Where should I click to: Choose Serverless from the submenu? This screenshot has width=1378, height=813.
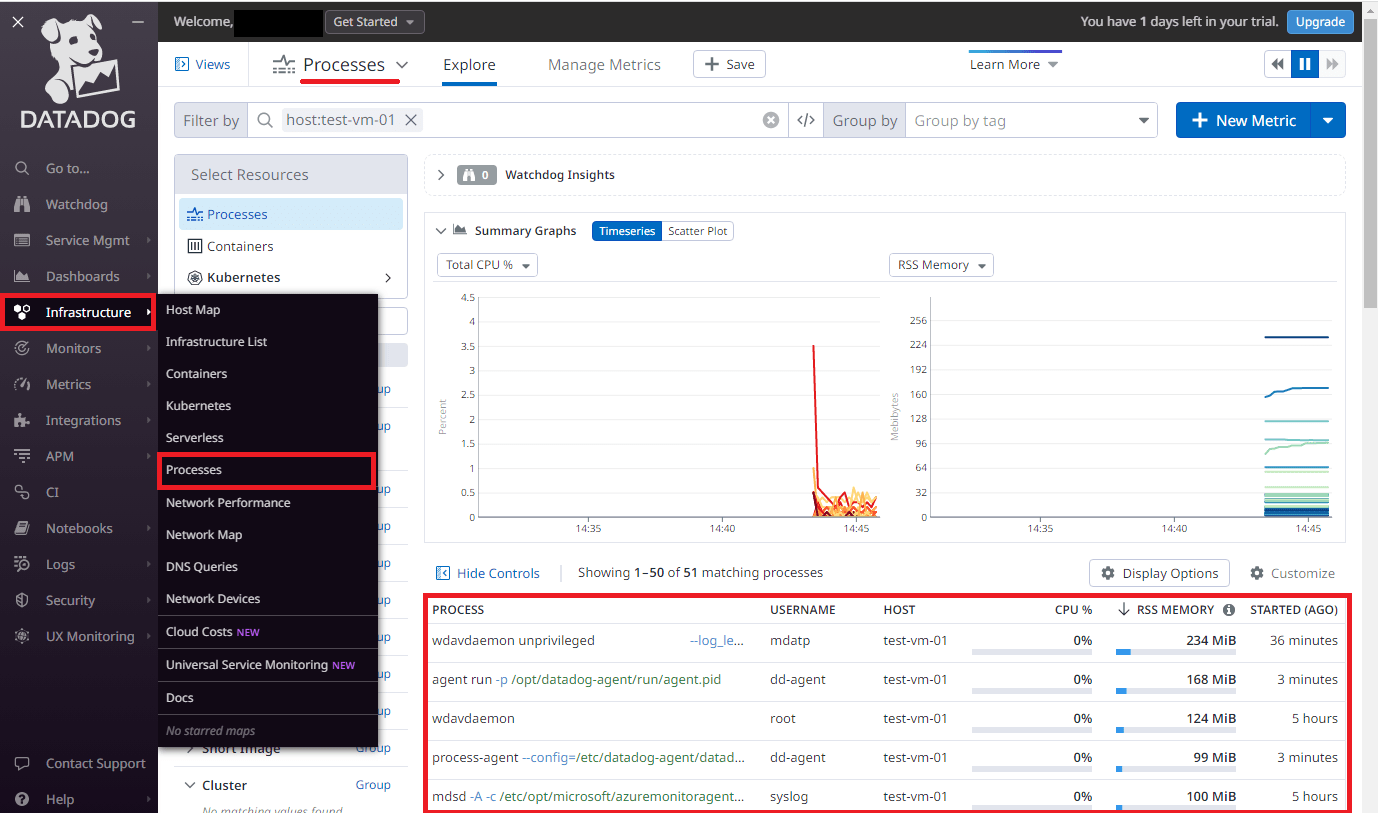coord(195,438)
